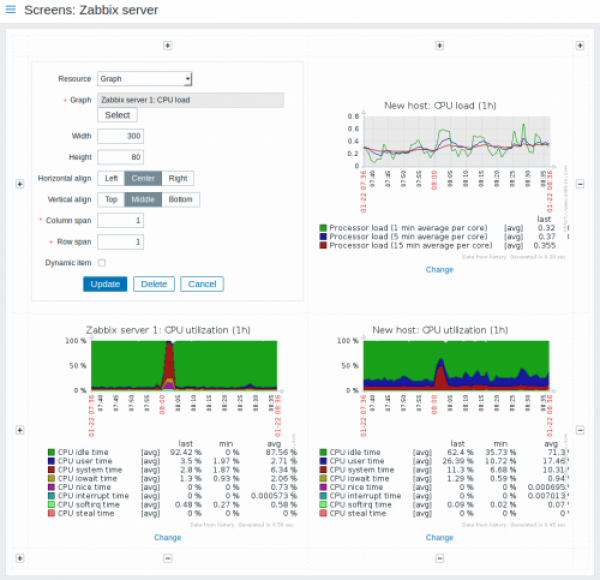Click the minus icon below the first column
600x580 pixels.
167,558
